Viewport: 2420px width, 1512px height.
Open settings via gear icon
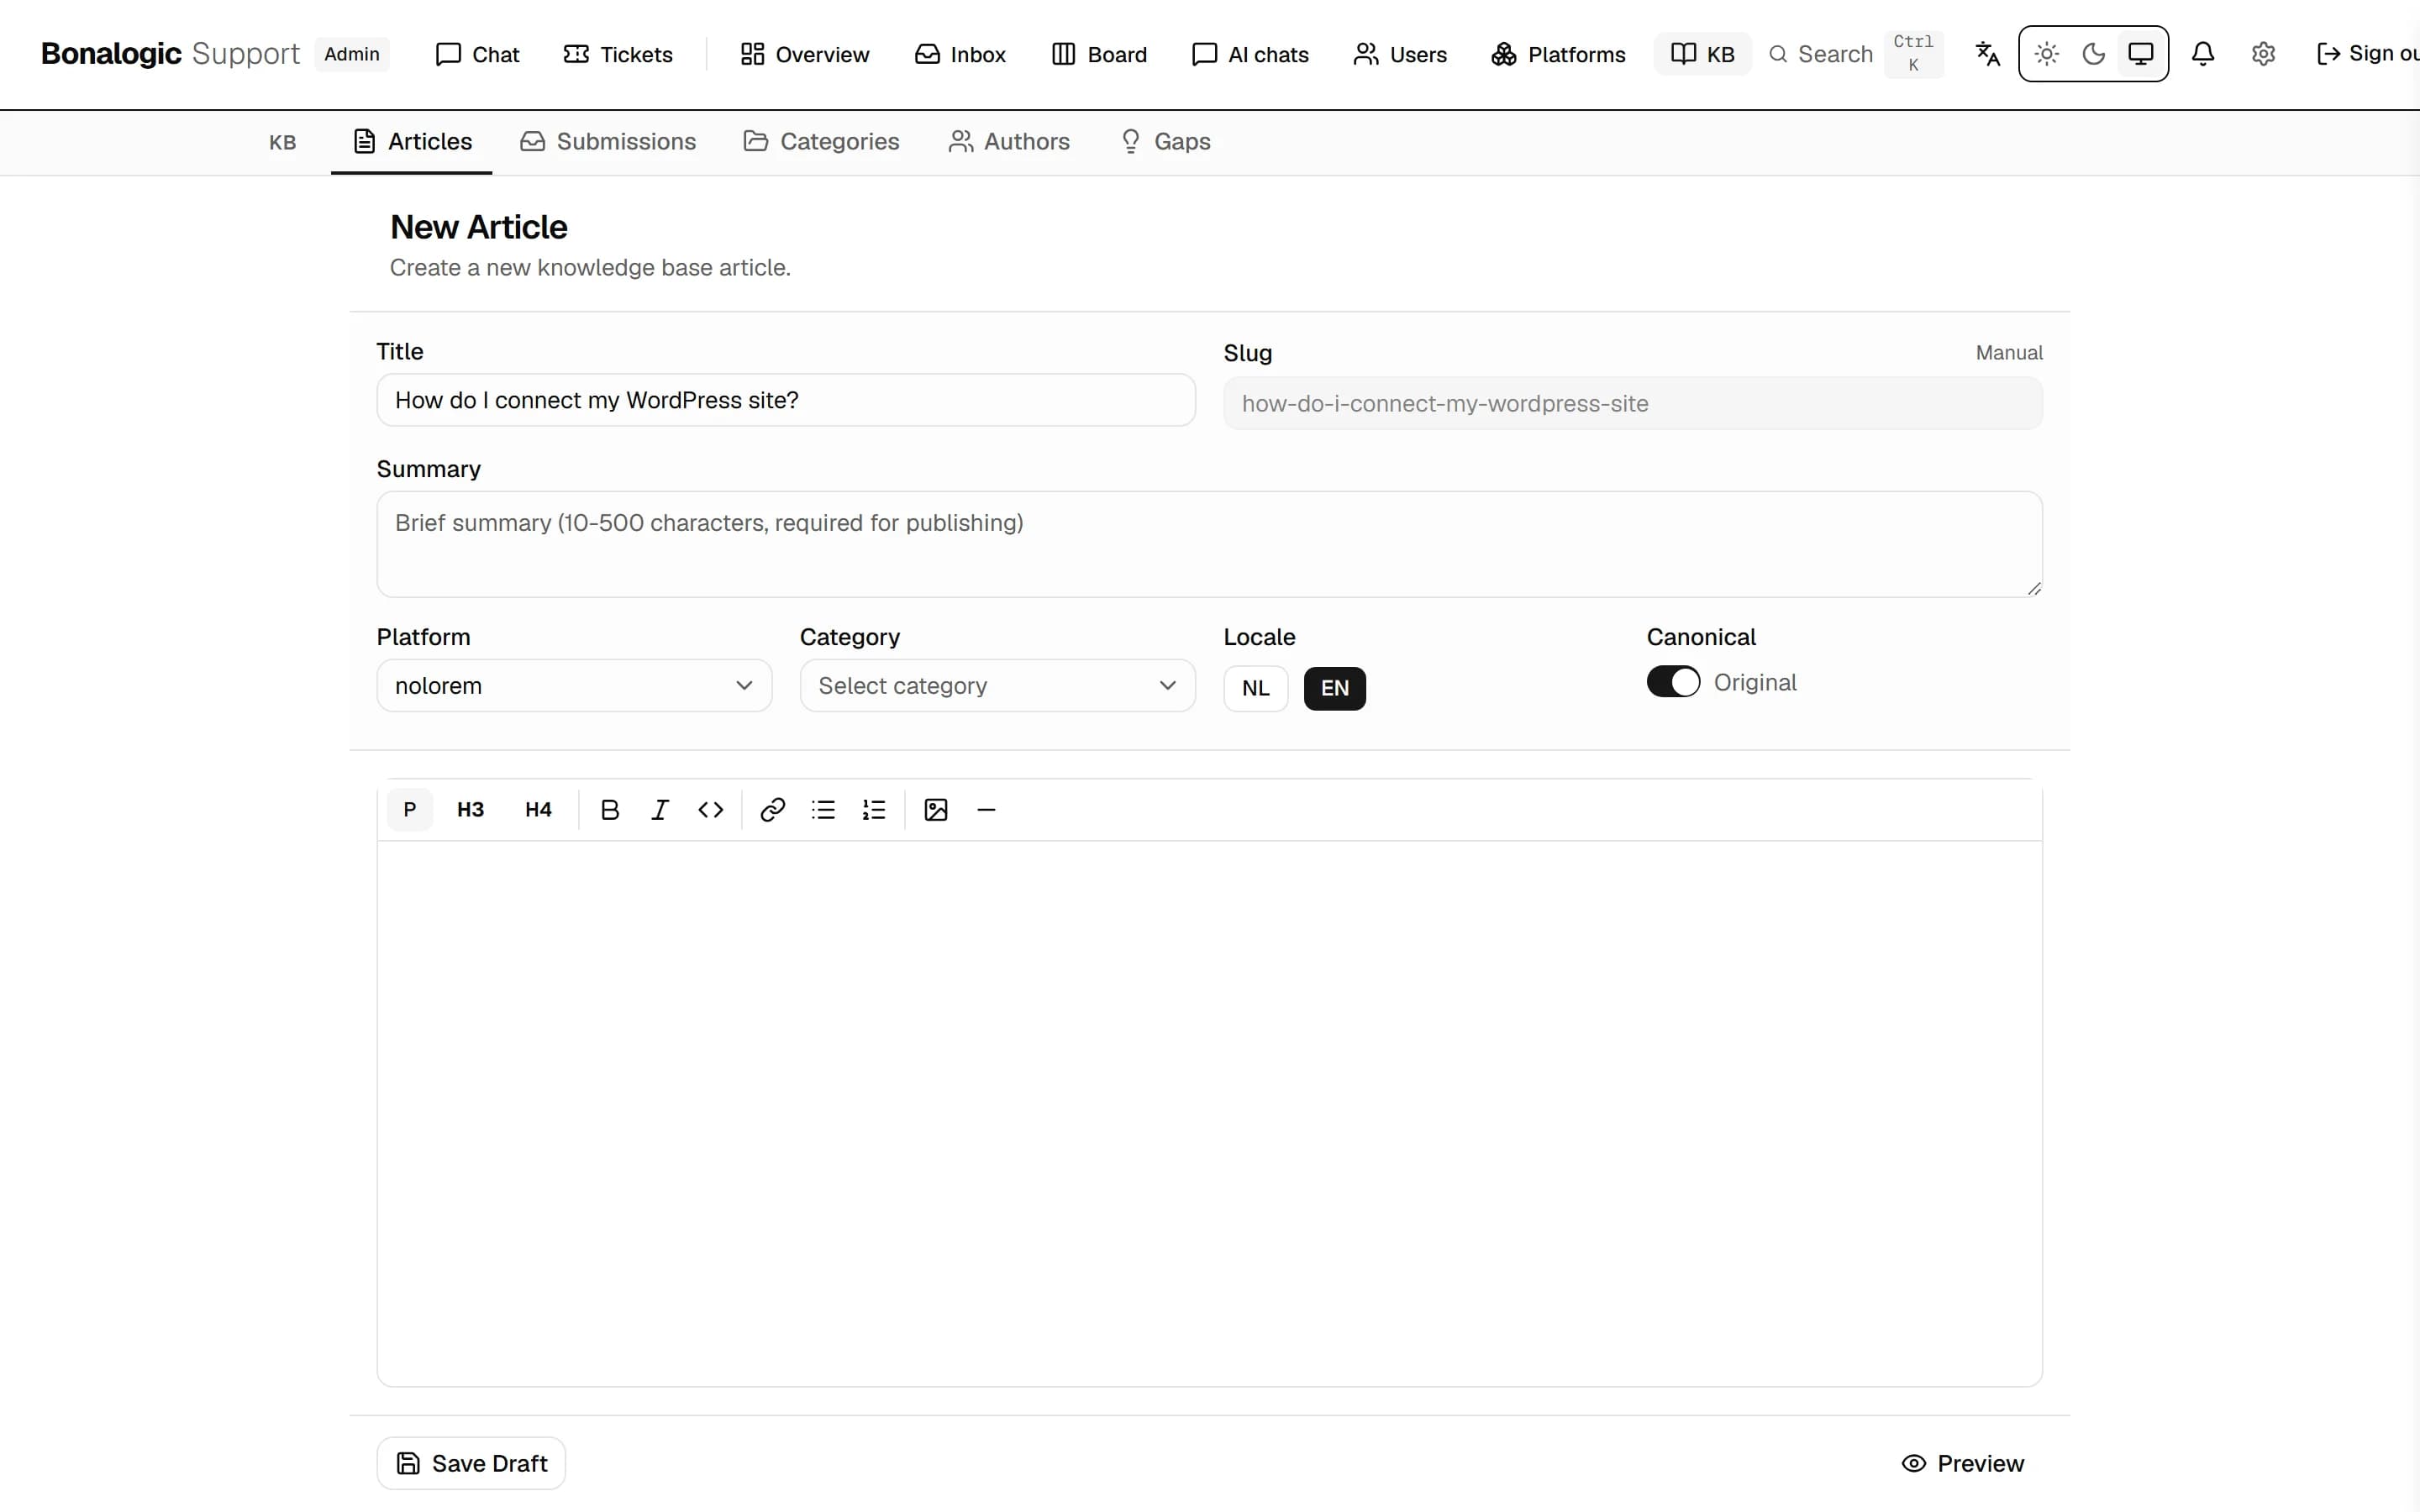pos(2264,54)
